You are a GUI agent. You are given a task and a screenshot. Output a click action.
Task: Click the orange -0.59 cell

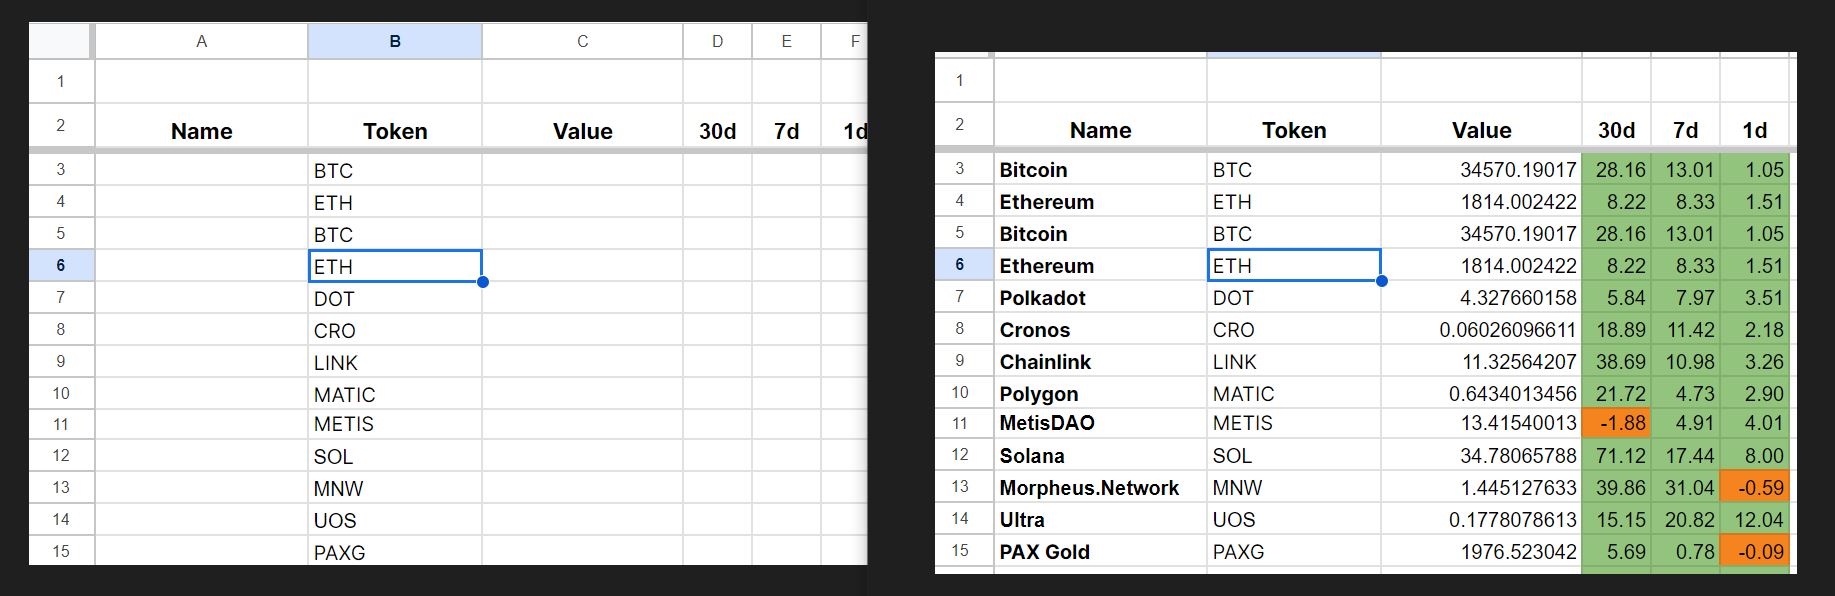1754,488
